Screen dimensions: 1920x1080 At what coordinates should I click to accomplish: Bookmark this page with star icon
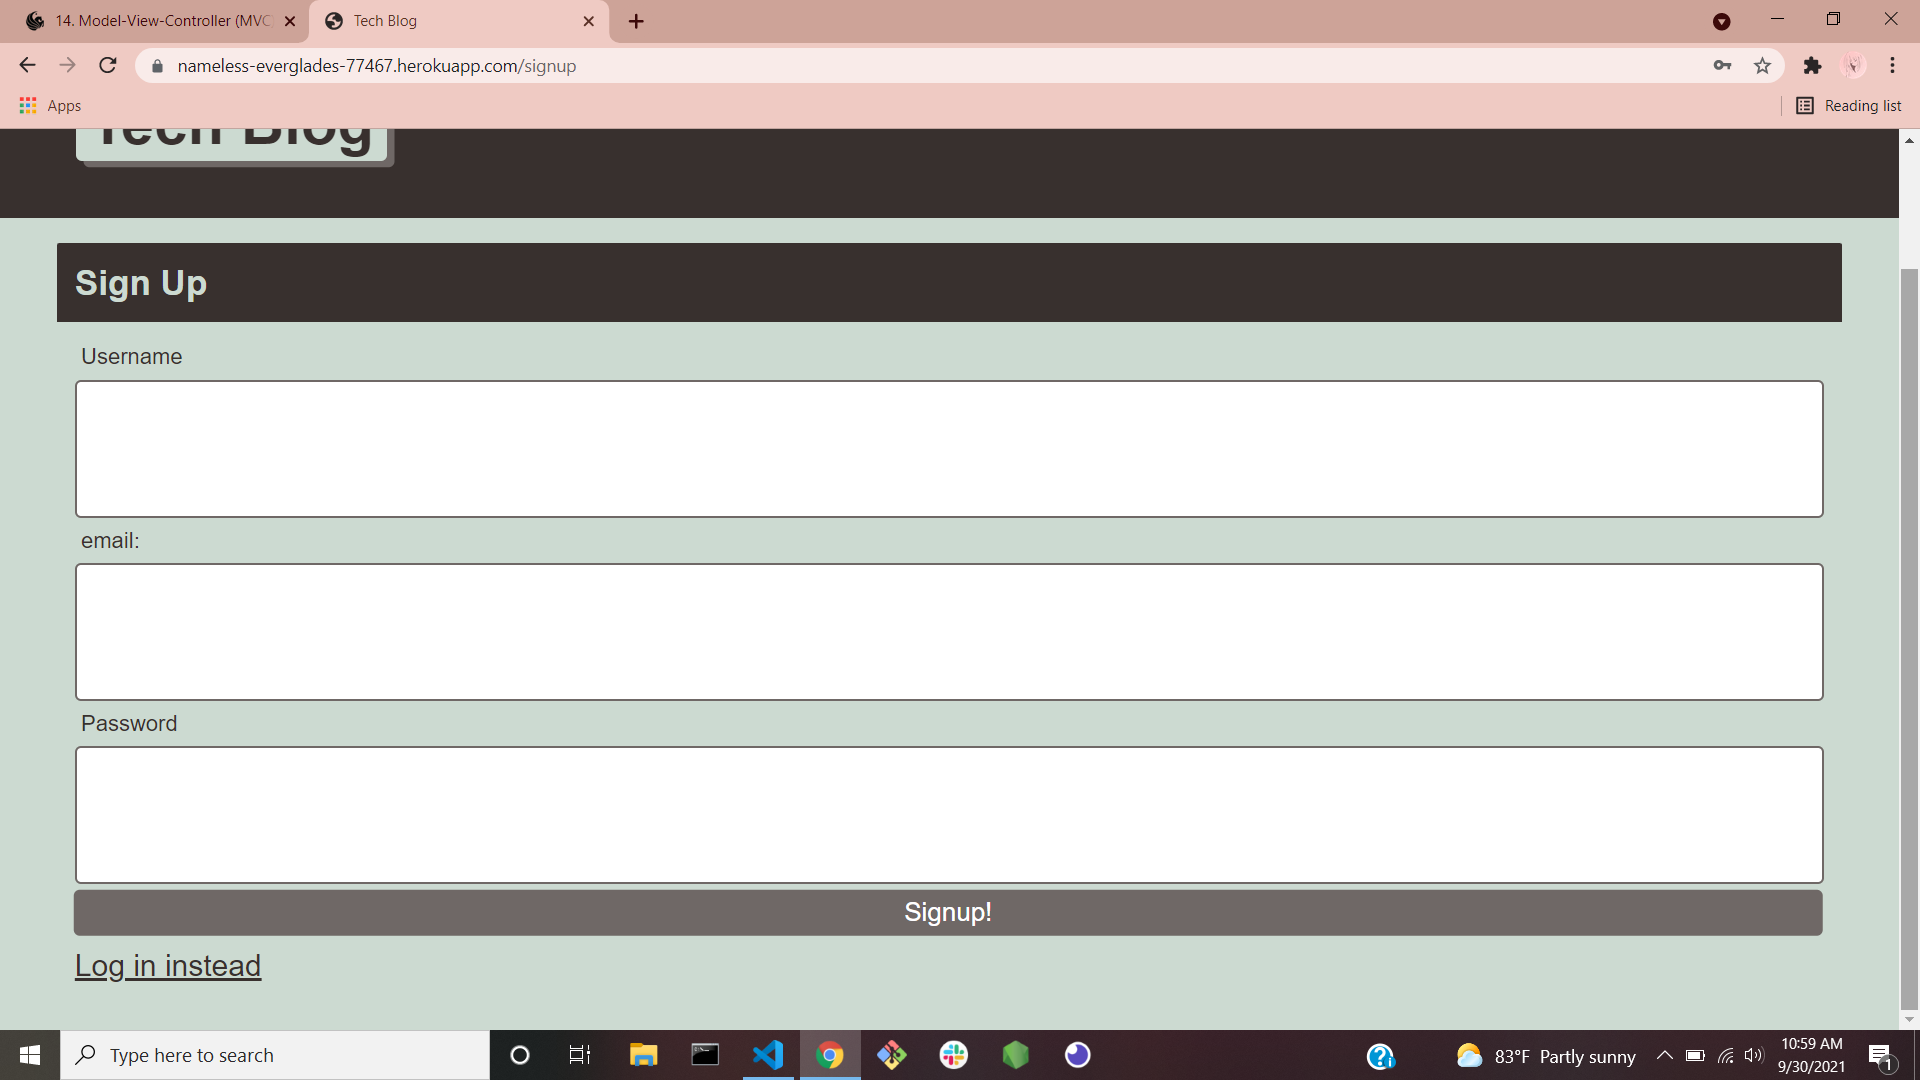[x=1762, y=66]
